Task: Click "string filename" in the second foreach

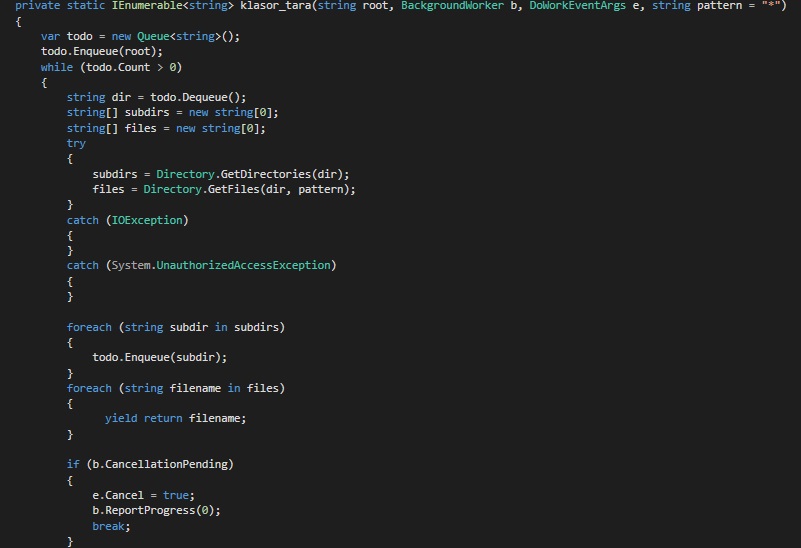Action: pos(173,389)
